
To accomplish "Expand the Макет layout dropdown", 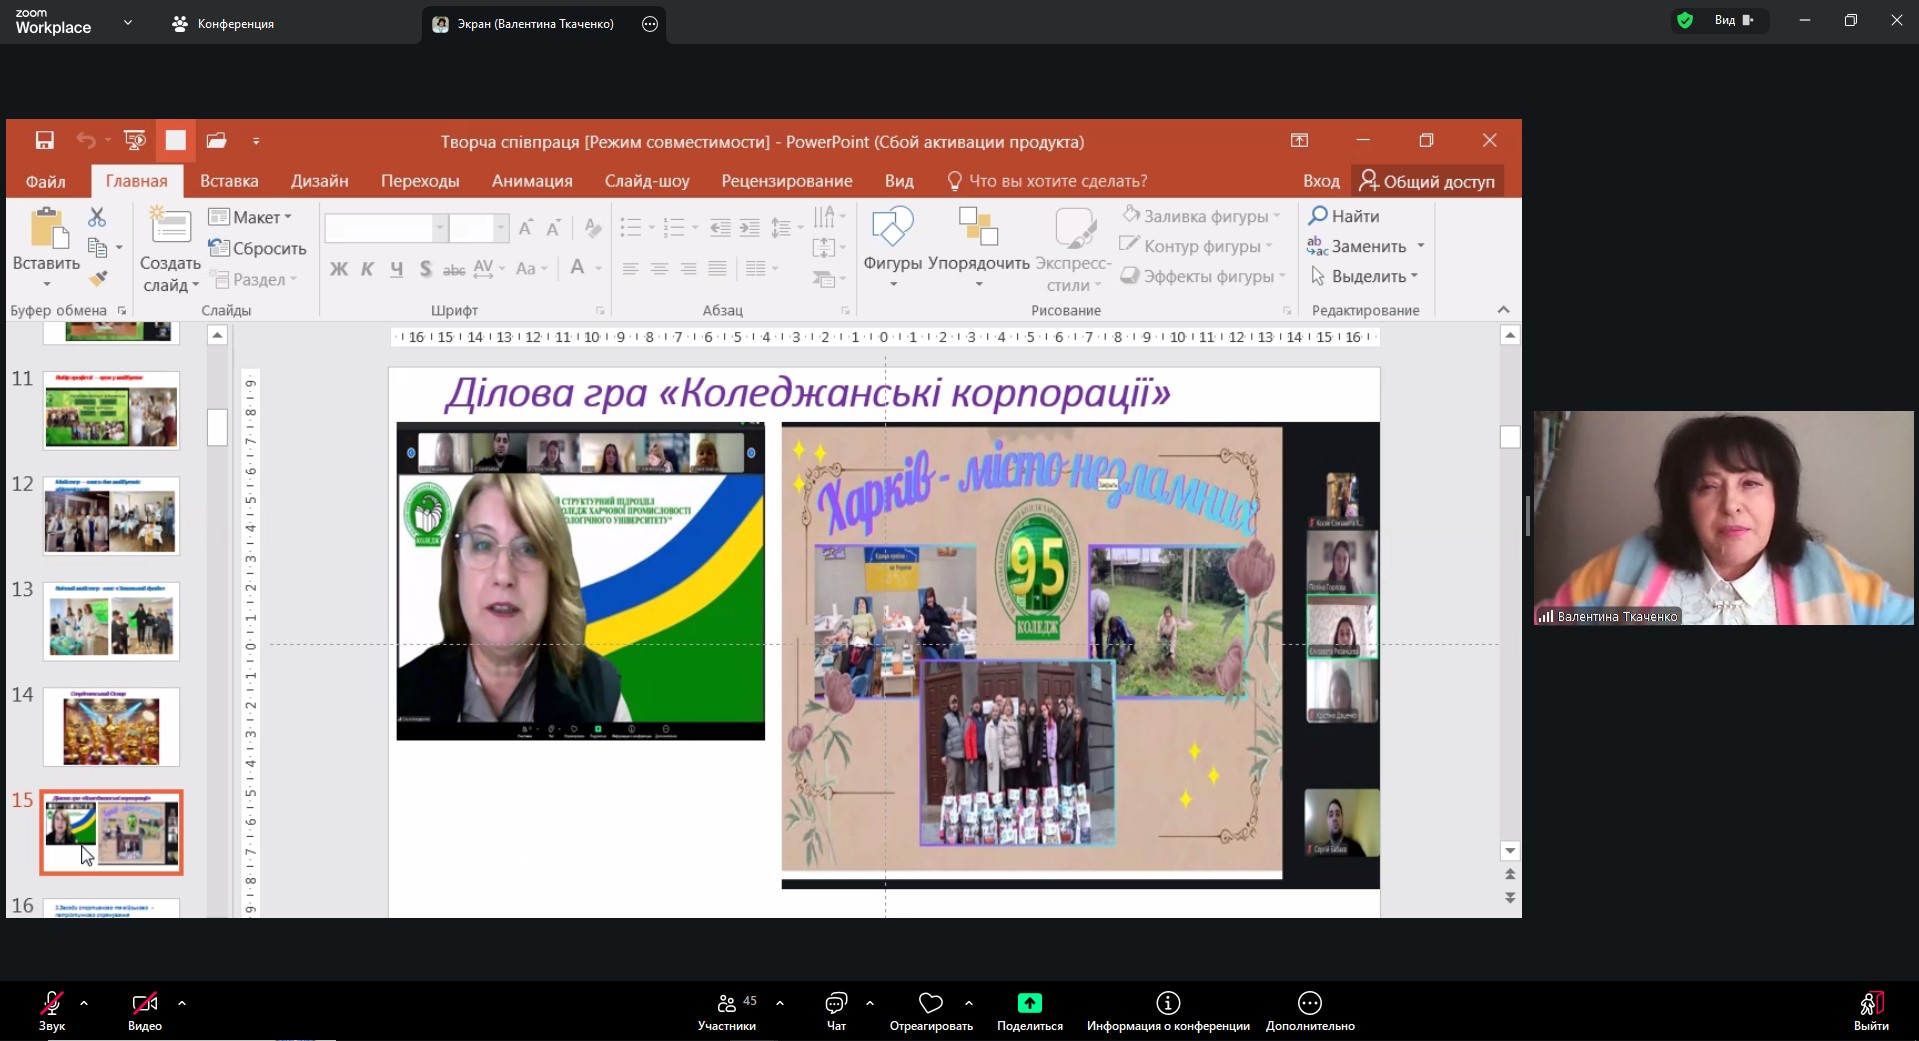I will [x=251, y=217].
